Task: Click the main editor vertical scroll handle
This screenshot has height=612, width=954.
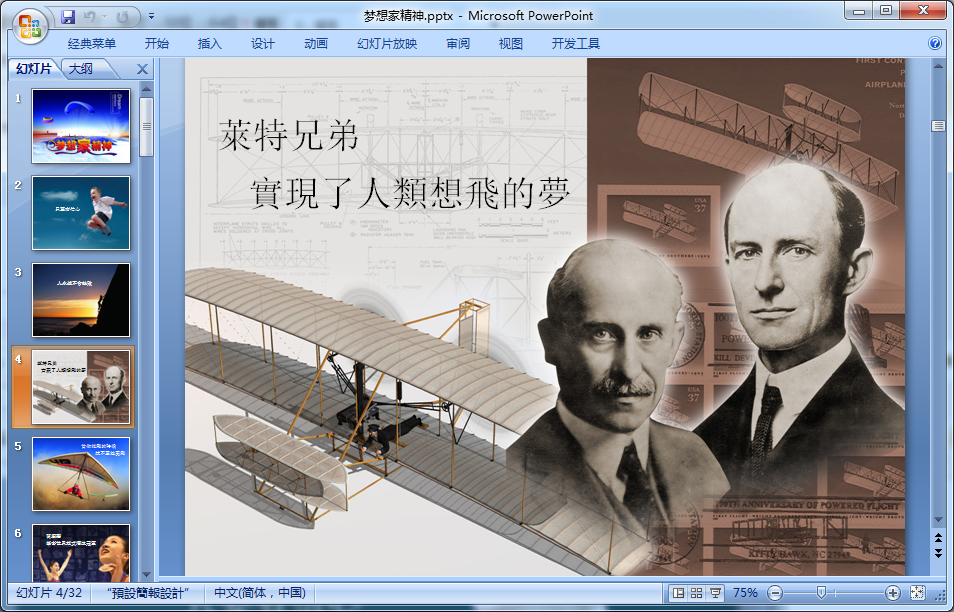Action: coord(938,126)
